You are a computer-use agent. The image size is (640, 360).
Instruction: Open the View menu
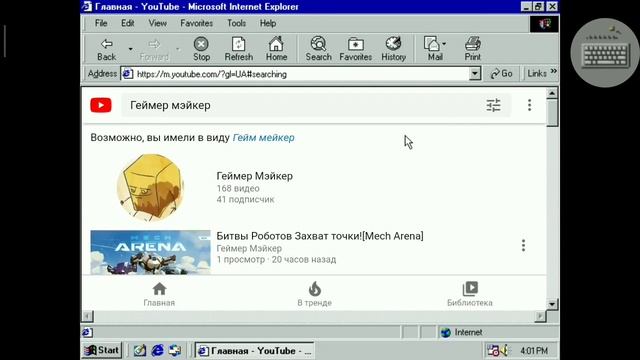coord(157,23)
